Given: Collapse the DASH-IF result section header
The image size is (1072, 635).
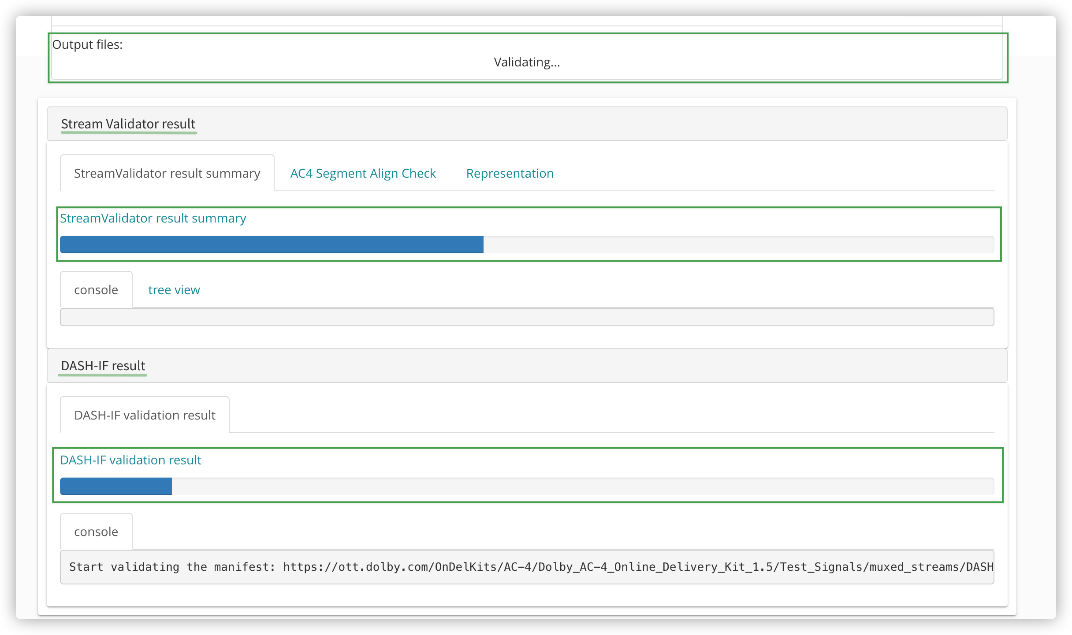Looking at the screenshot, I should coord(103,366).
